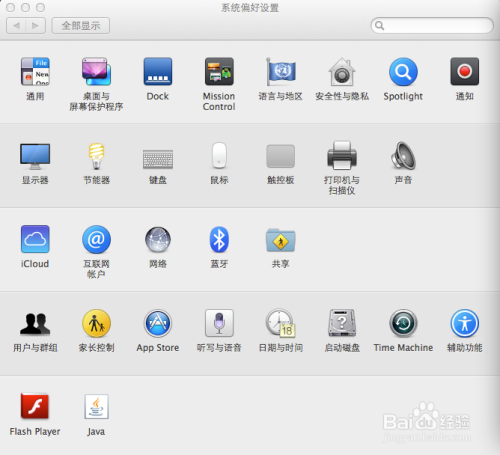Open 键盘 keyboard preferences
The width and height of the screenshot is (500, 455).
coord(158,159)
